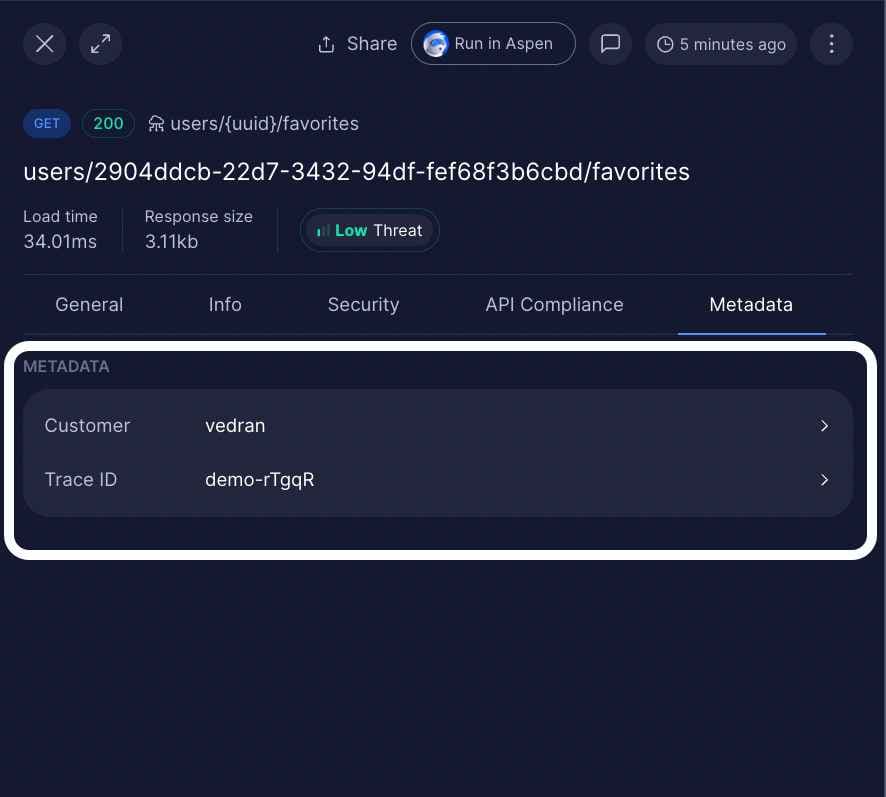Click the fullscreen expand arrows icon
This screenshot has width=886, height=797.
pyautogui.click(x=100, y=43)
